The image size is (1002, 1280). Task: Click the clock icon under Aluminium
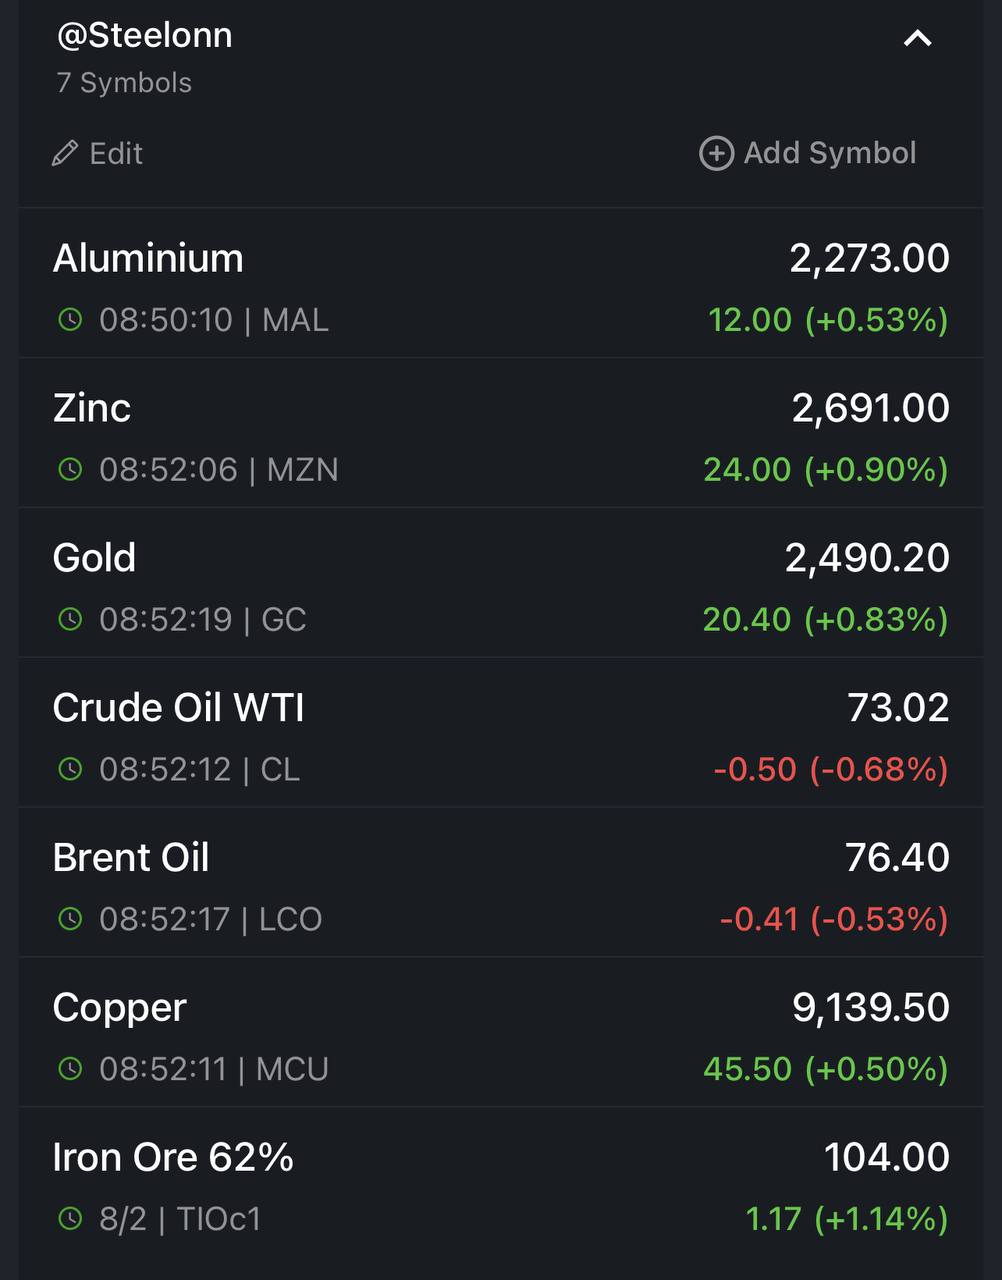coord(70,320)
